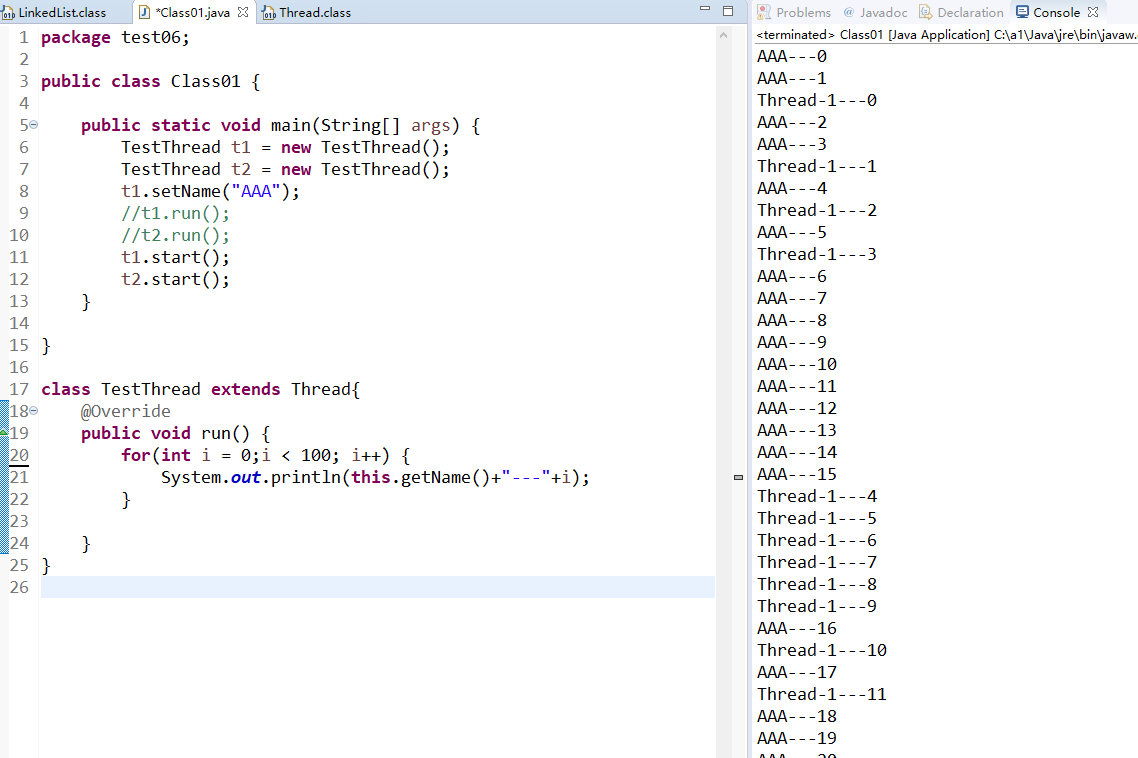The height and width of the screenshot is (758, 1138).
Task: Maximize the editor area
Action: pos(728,11)
